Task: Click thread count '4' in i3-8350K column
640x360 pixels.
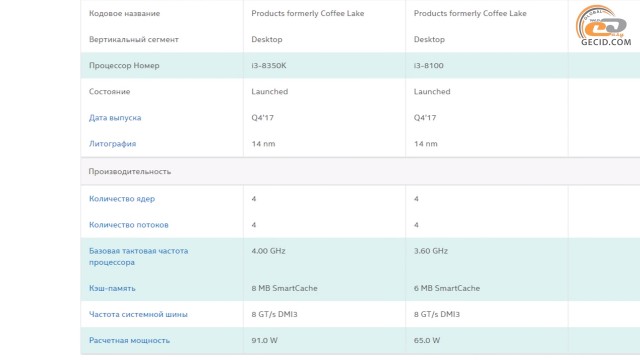Action: pos(254,225)
